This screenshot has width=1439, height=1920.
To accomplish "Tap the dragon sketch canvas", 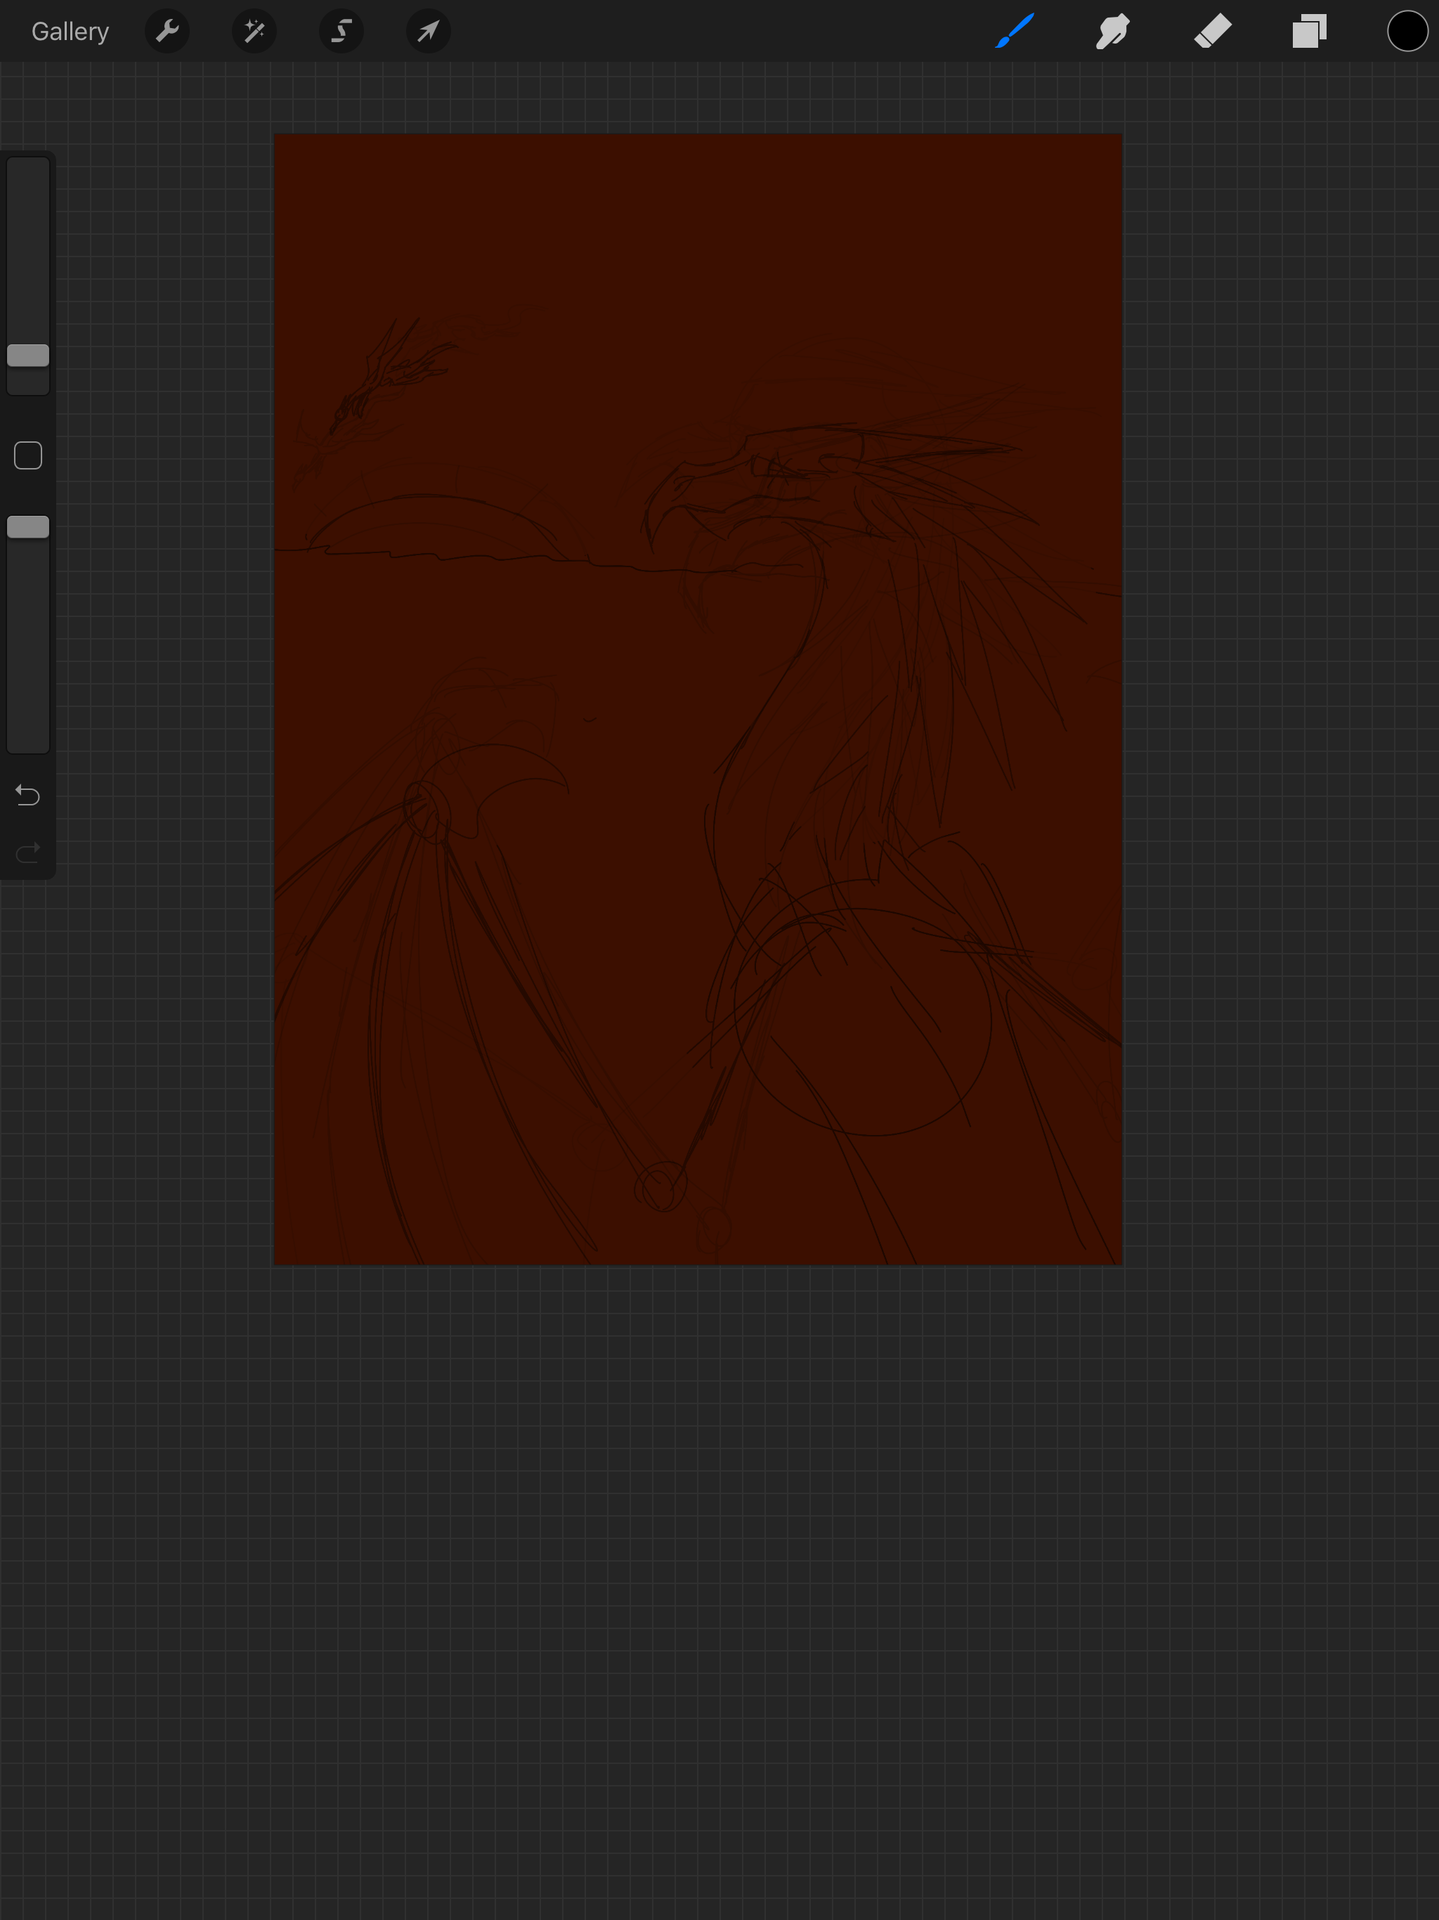I will click(x=698, y=699).
